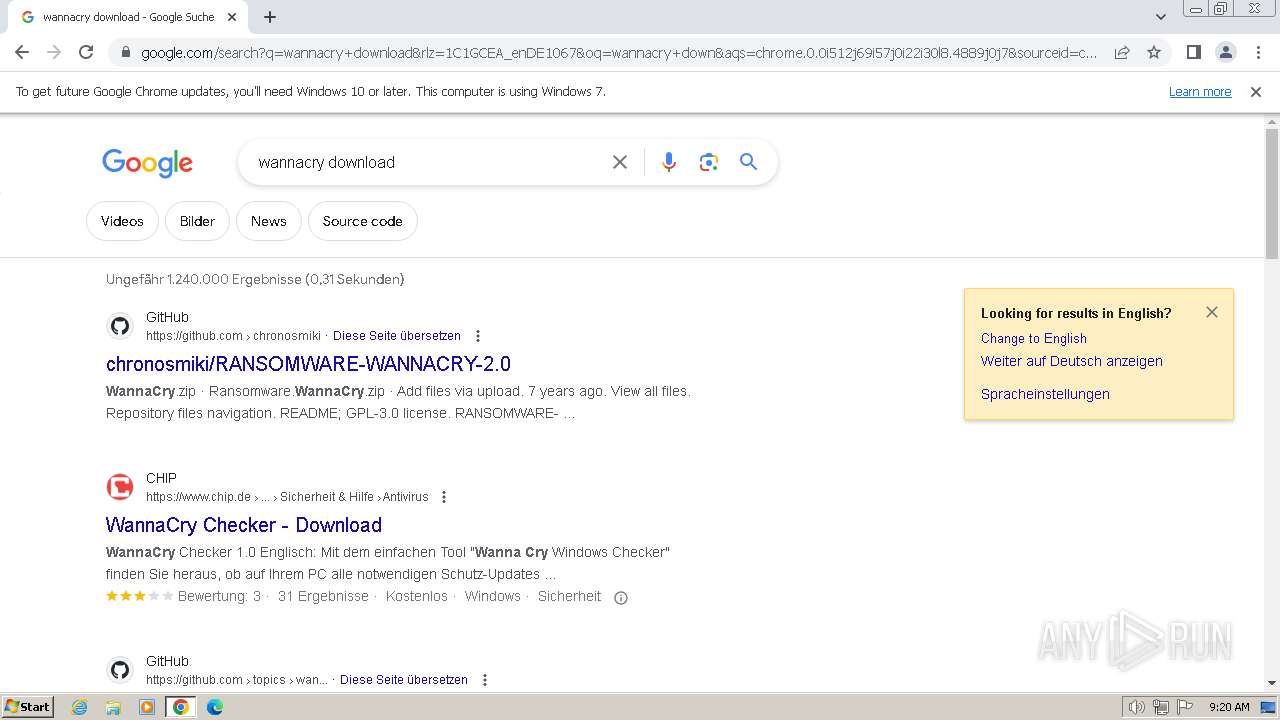Open a new browser tab
Viewport: 1280px width, 720px height.
pos(270,17)
